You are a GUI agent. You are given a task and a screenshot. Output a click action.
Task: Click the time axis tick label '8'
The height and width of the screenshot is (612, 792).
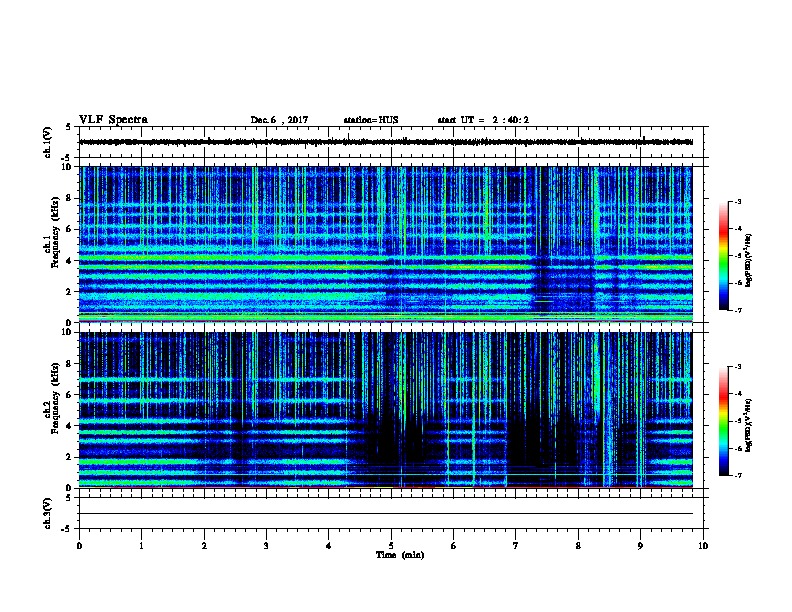(578, 546)
